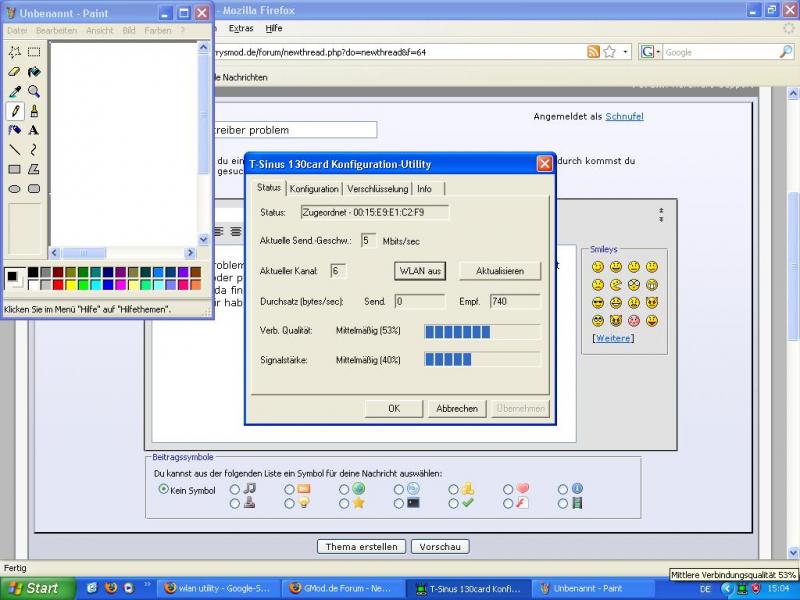Select the heart post icon radio button
The image size is (800, 600).
(x=507, y=490)
